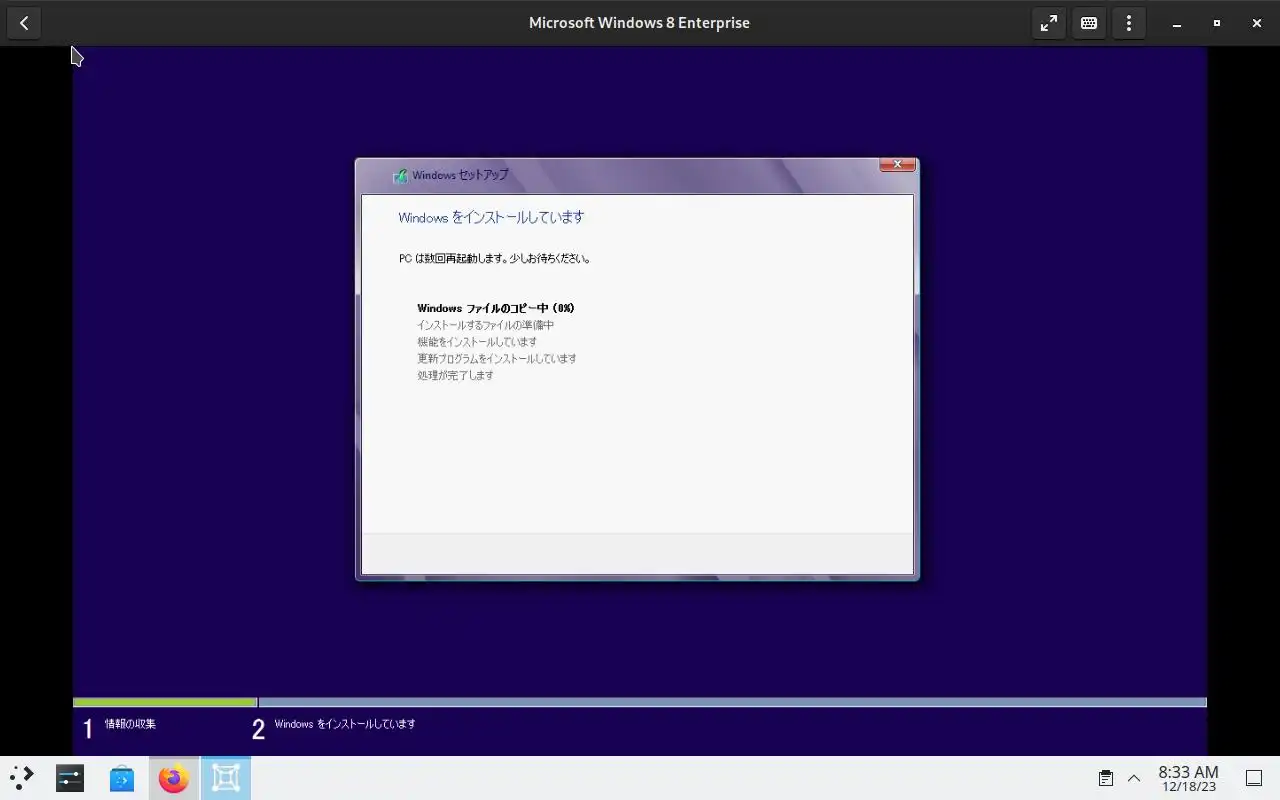Open the system settings icon in taskbar
1280x800 pixels.
pos(70,778)
